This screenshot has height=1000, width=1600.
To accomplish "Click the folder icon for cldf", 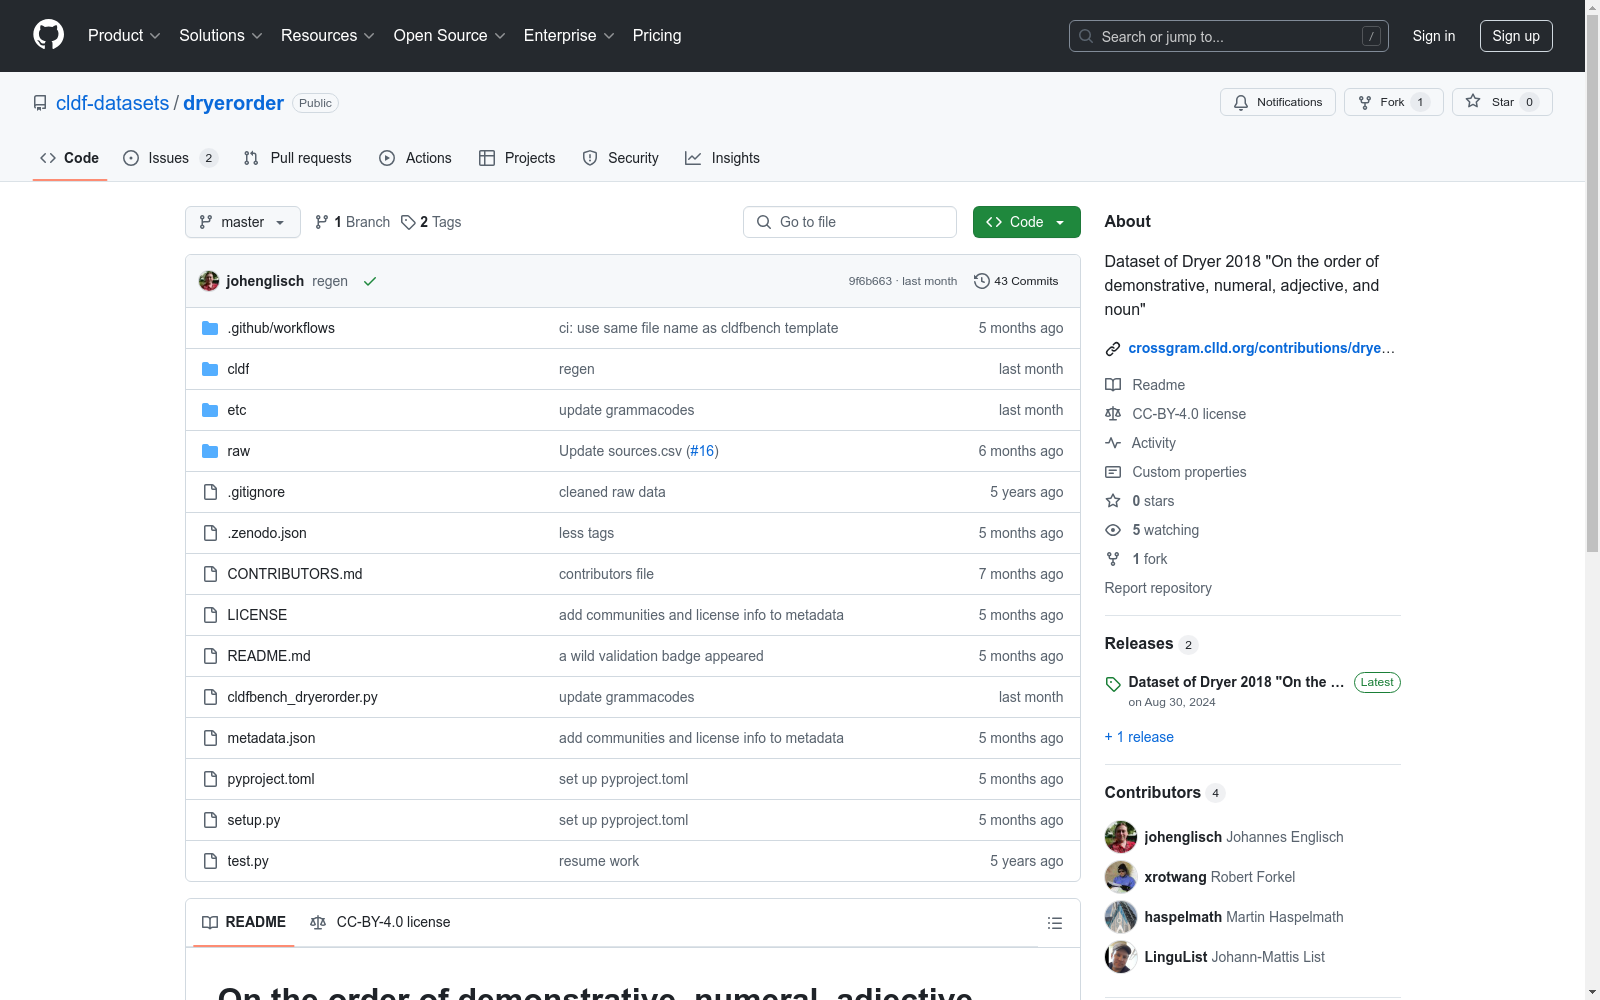I will (210, 369).
